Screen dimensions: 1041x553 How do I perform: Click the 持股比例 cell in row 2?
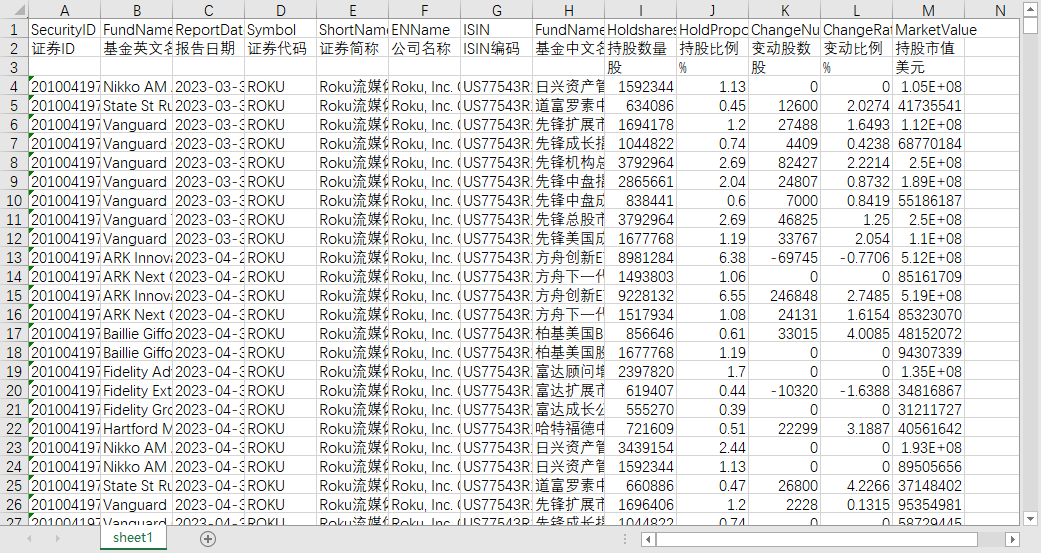713,48
